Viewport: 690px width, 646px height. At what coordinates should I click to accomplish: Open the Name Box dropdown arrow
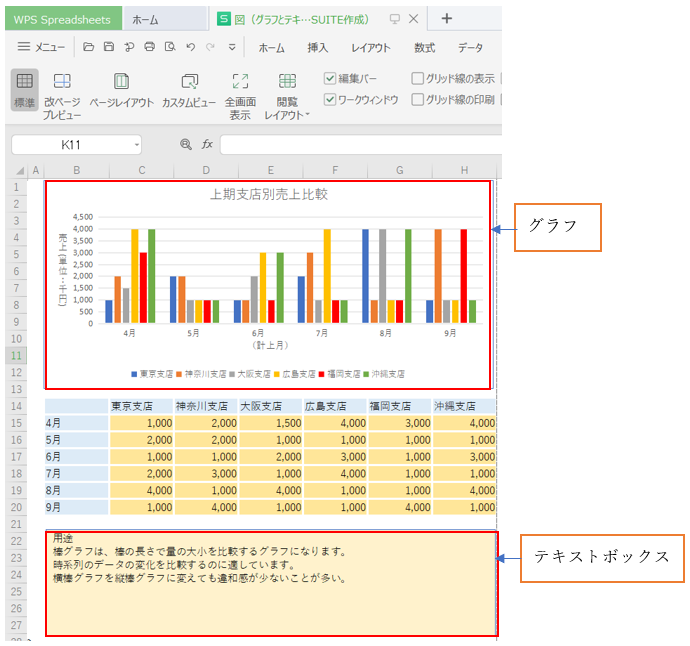(x=136, y=145)
